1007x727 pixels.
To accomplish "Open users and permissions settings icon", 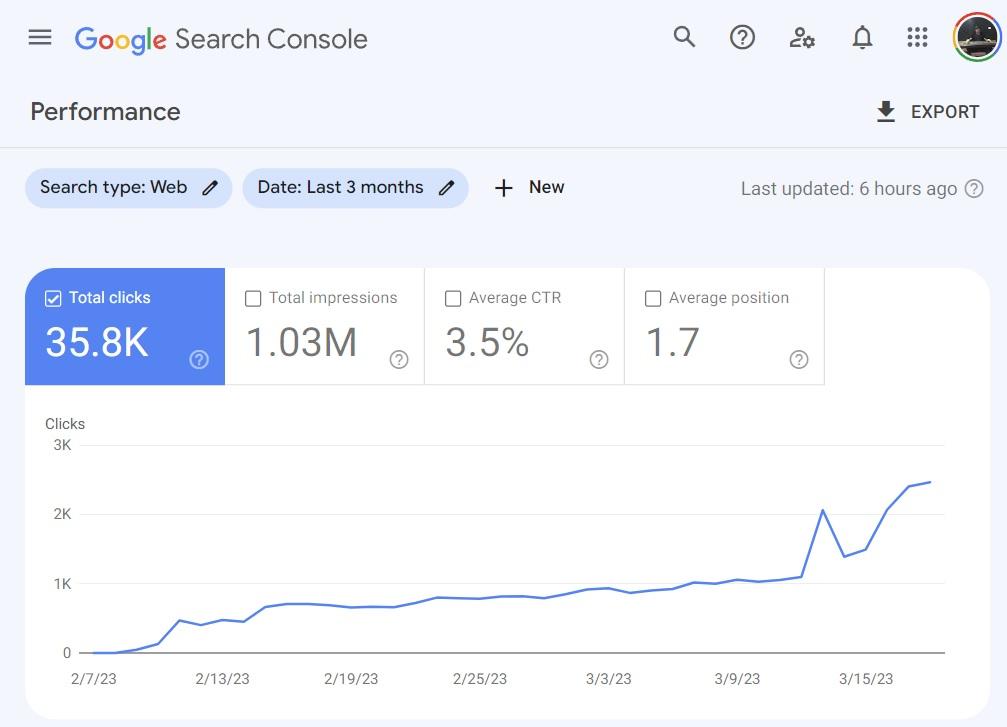I will 802,38.
